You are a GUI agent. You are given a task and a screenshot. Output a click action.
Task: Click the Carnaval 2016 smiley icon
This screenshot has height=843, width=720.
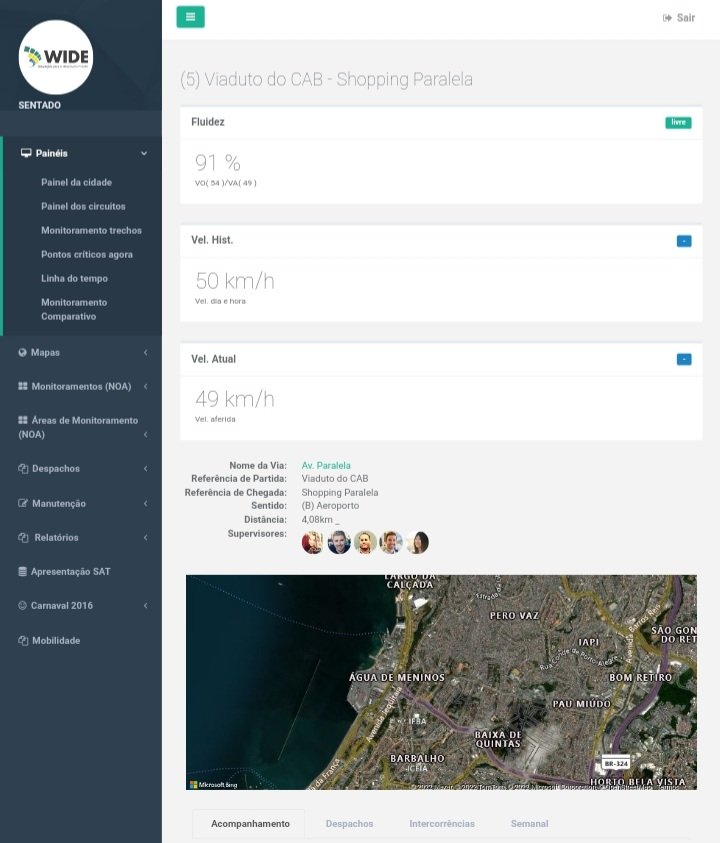coord(23,605)
